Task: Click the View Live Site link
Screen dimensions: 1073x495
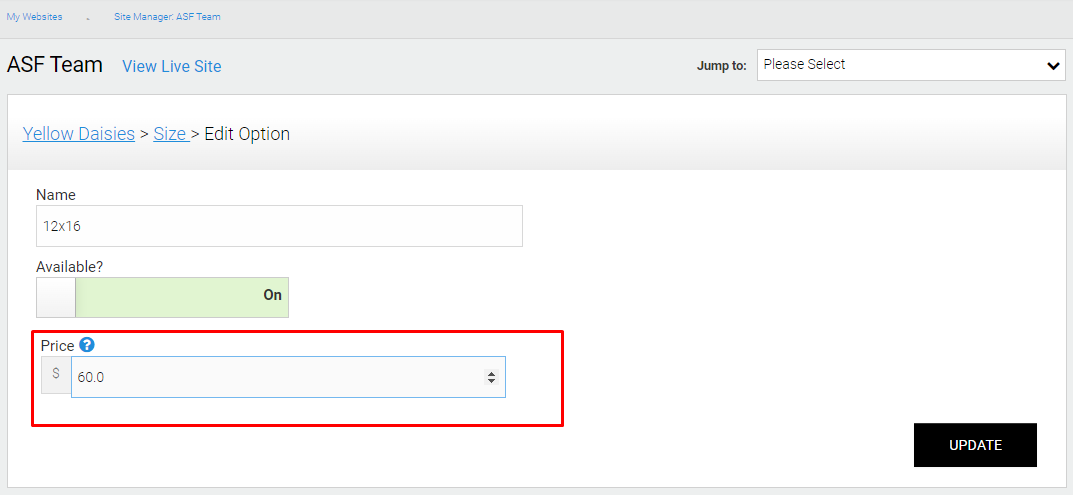Action: pyautogui.click(x=172, y=66)
